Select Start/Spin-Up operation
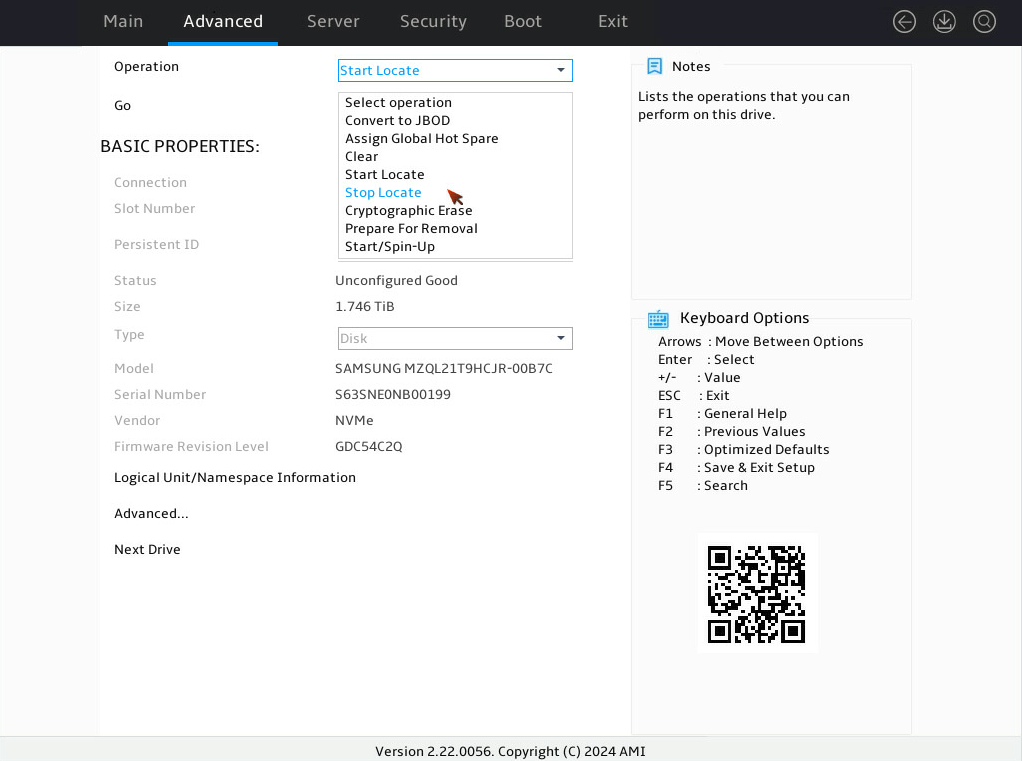Image resolution: width=1022 pixels, height=761 pixels. pos(390,247)
